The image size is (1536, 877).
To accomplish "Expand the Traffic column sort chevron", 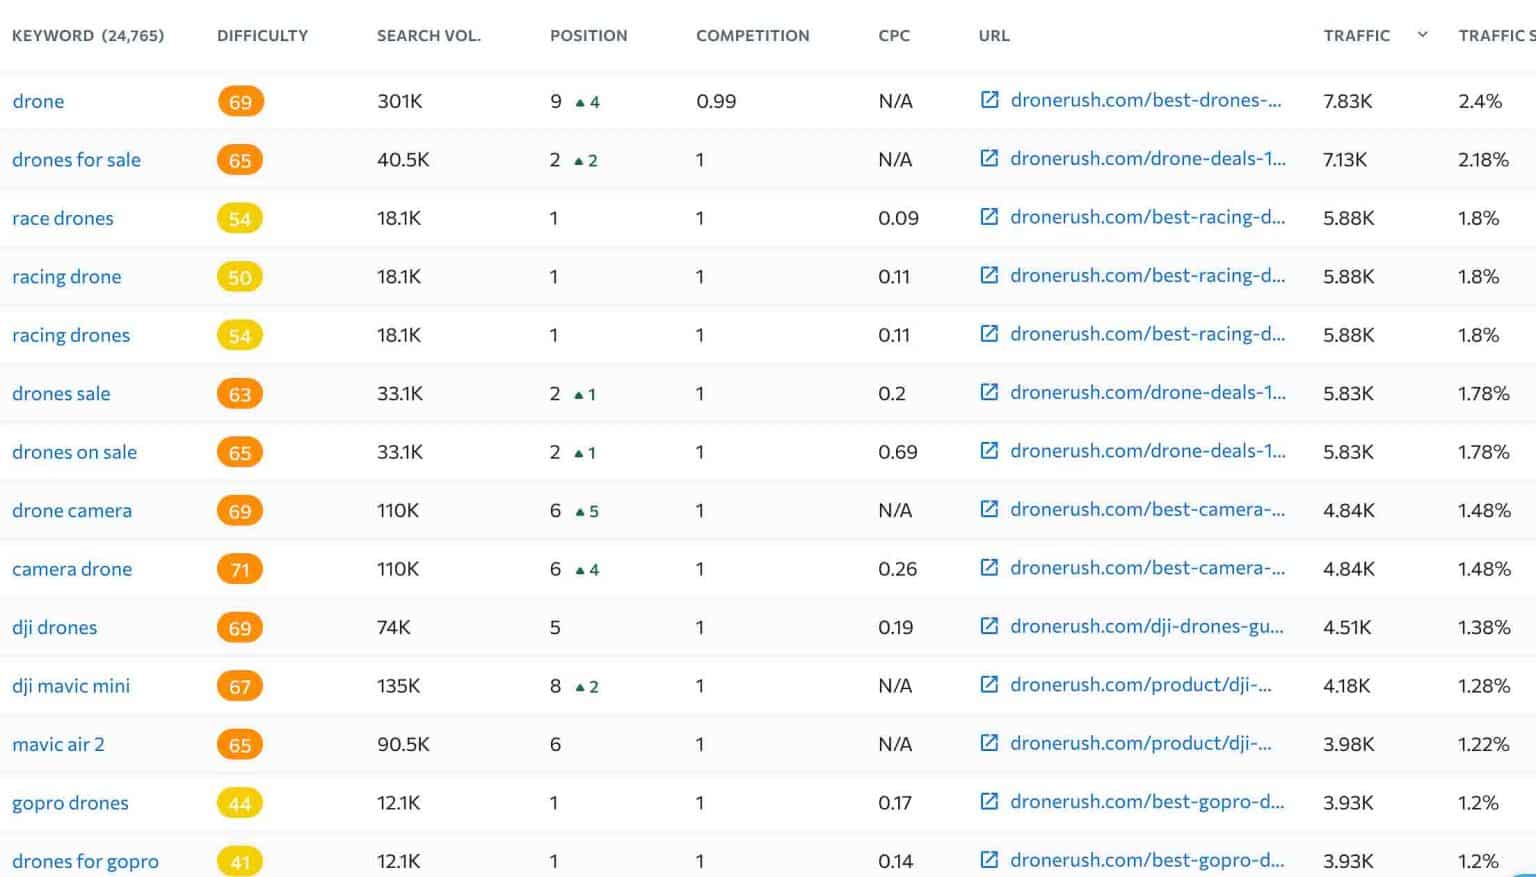I will (x=1422, y=35).
